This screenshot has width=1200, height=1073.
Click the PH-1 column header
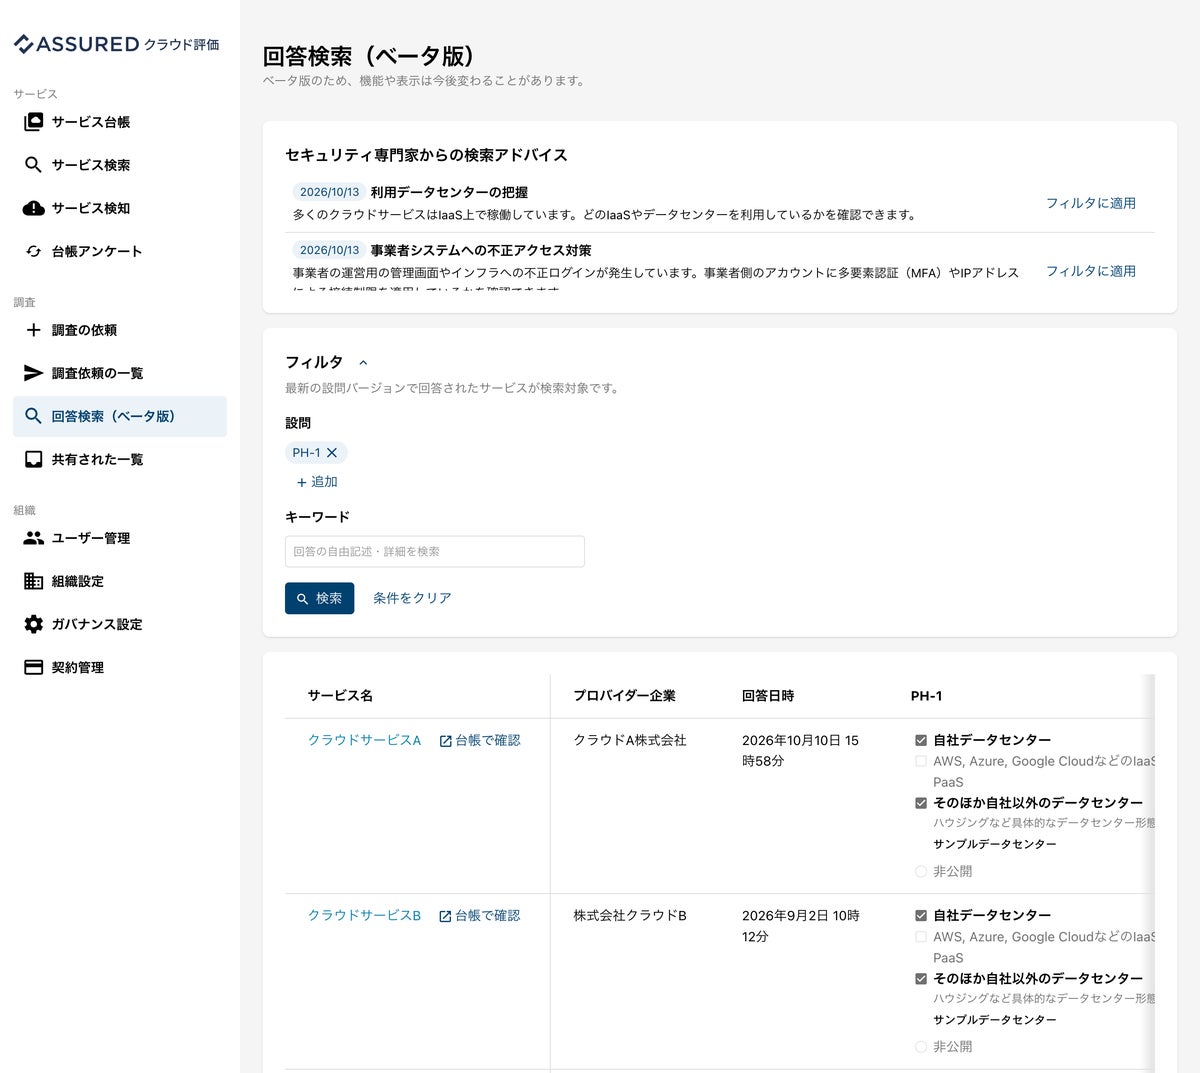click(x=926, y=696)
